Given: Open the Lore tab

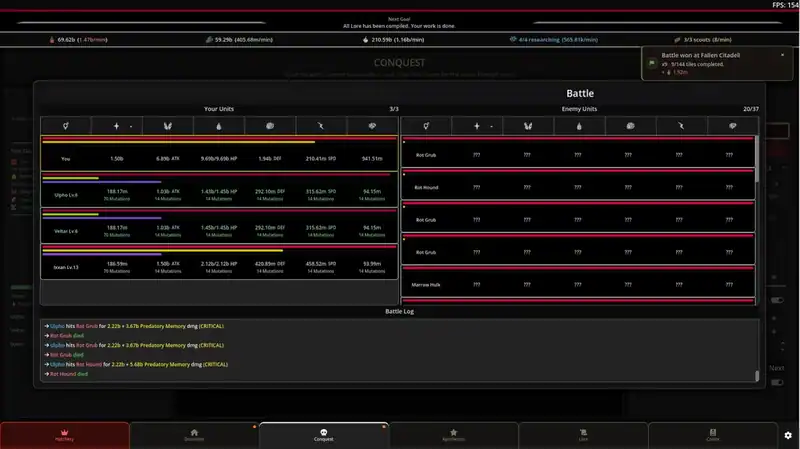Looking at the screenshot, I should 583,435.
